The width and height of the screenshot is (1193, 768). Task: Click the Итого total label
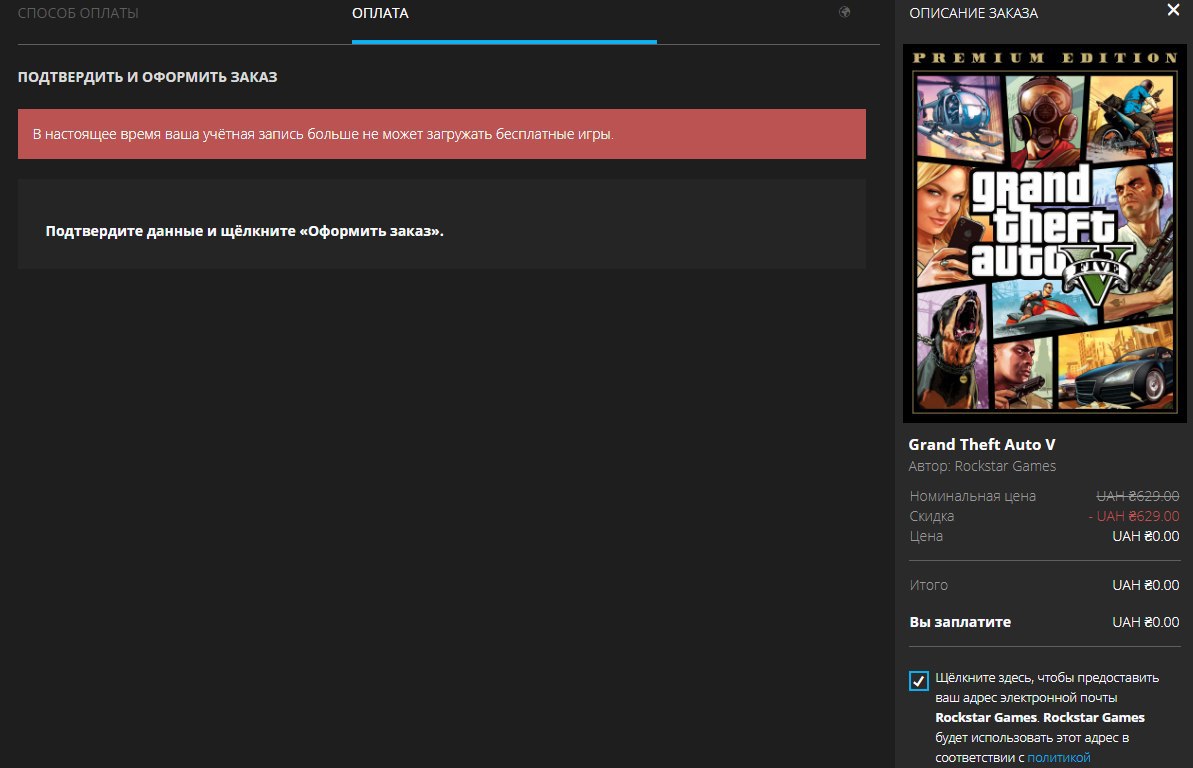928,585
